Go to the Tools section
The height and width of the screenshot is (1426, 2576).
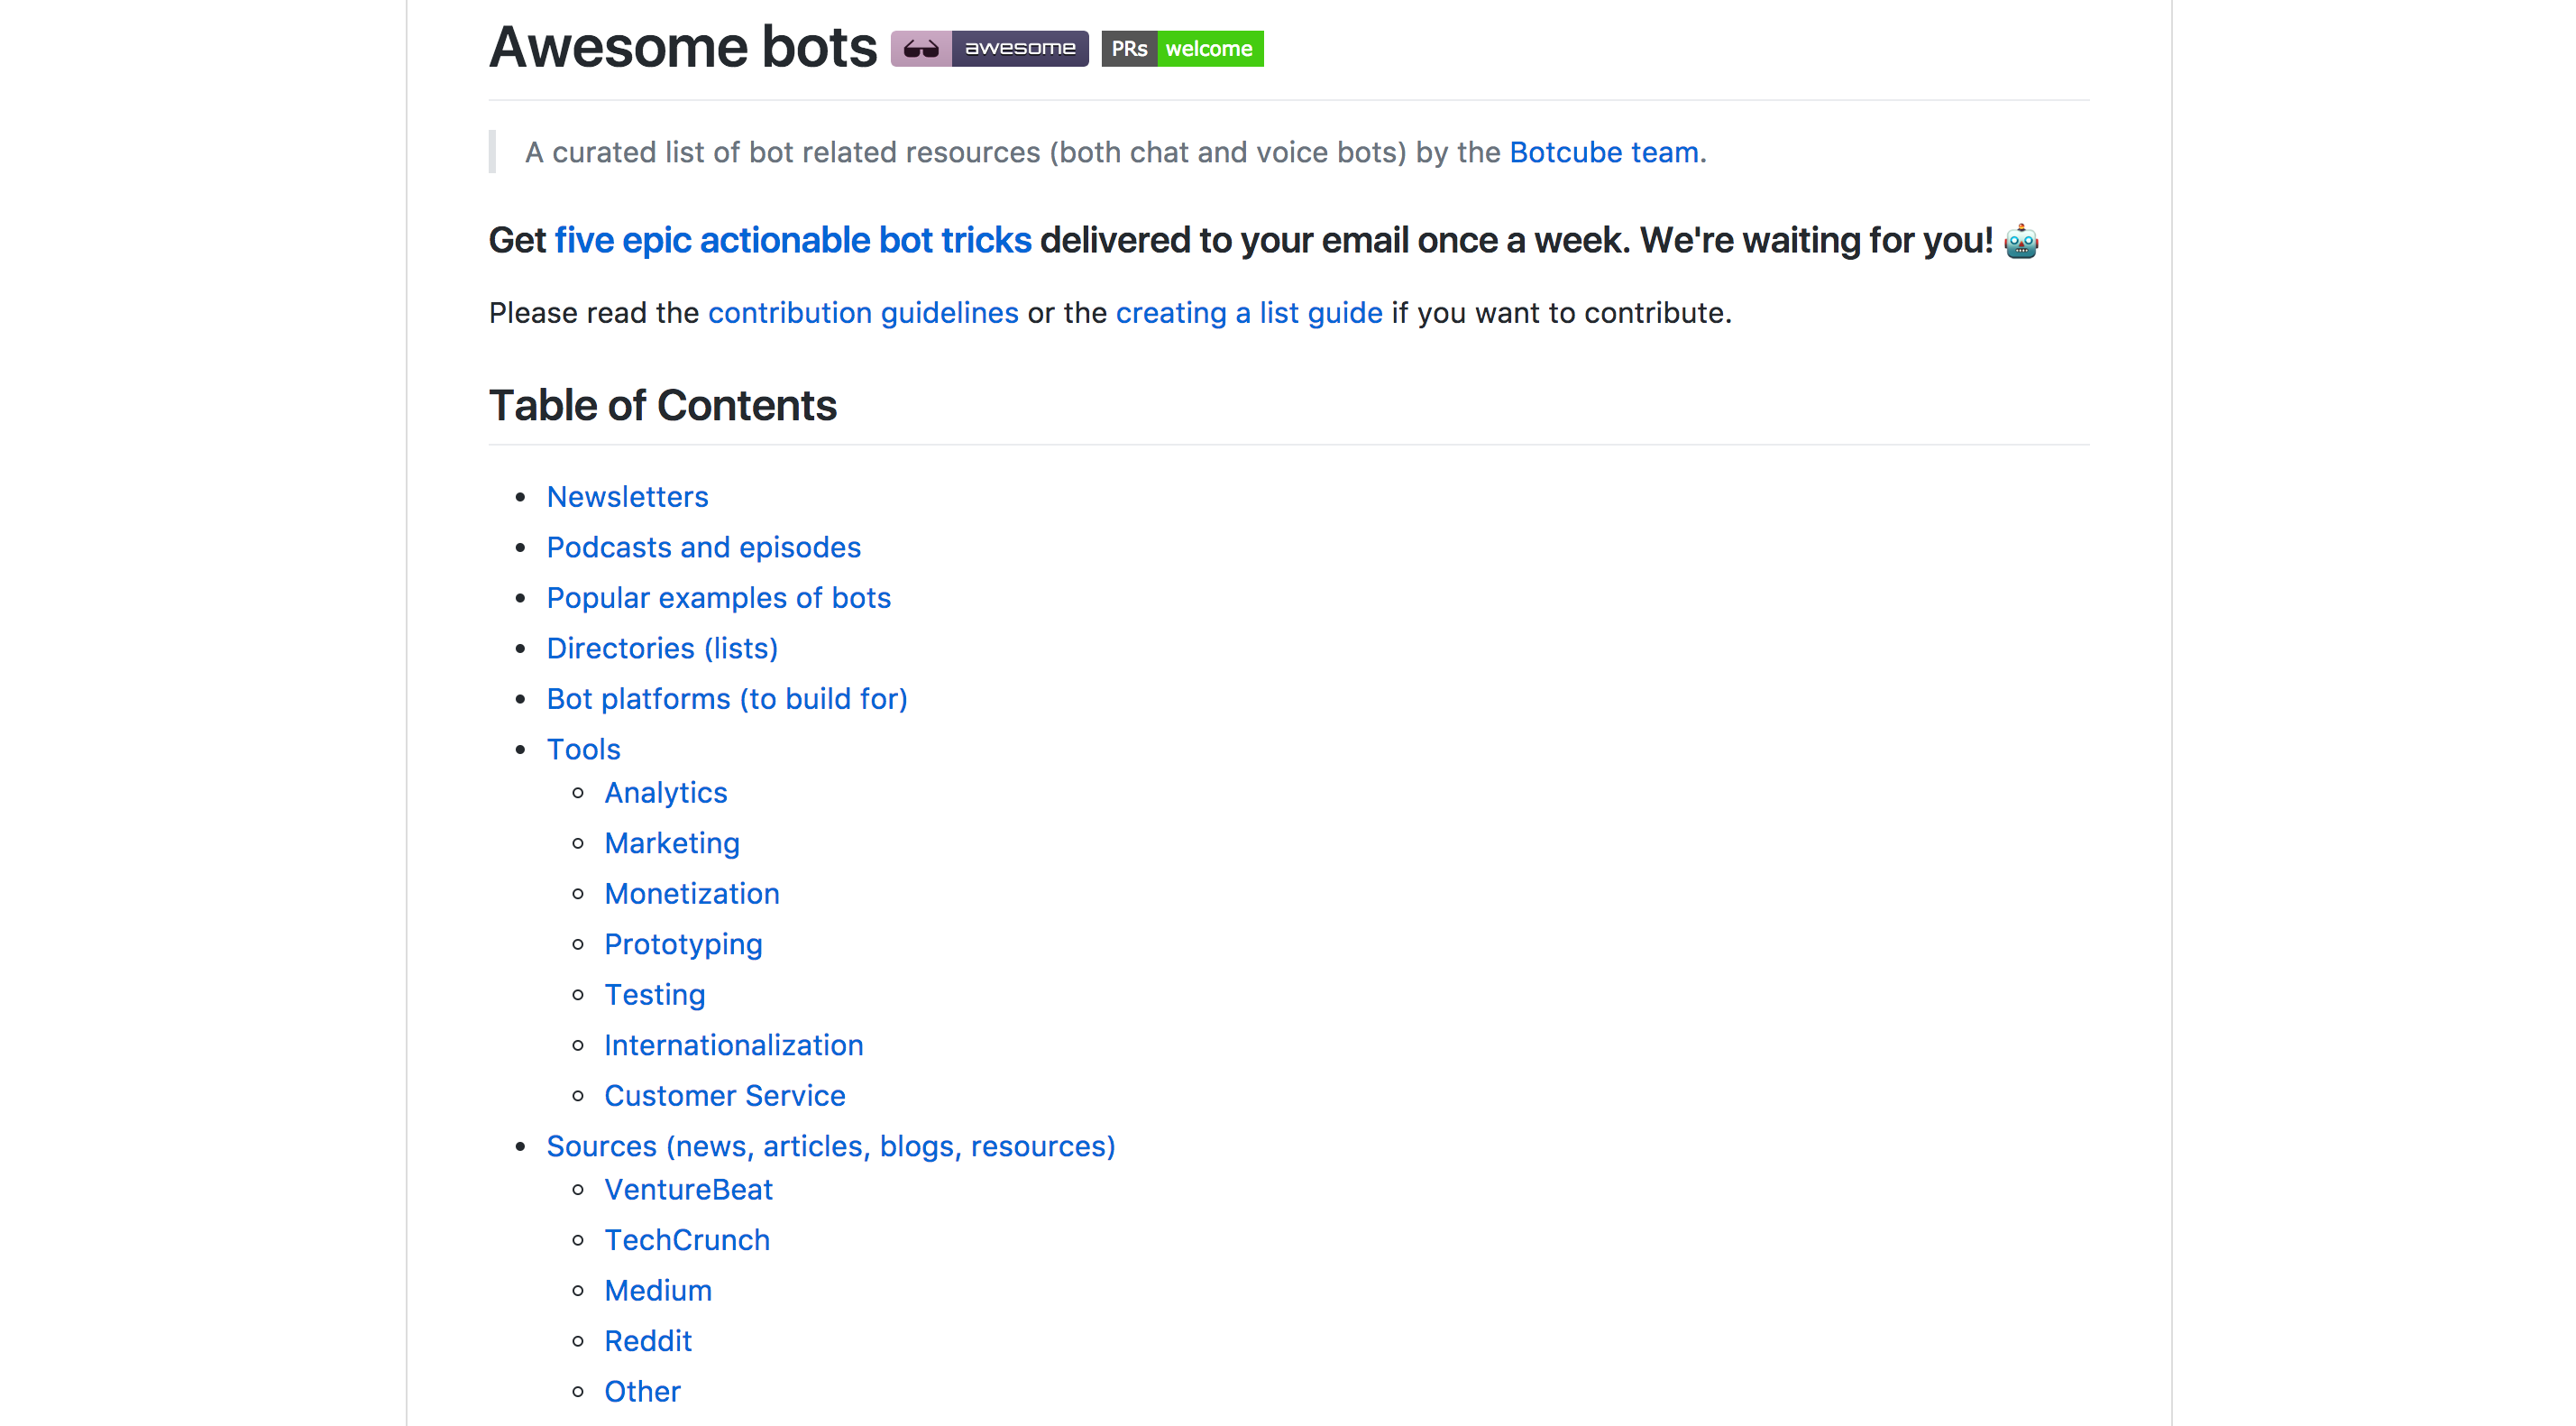point(583,749)
